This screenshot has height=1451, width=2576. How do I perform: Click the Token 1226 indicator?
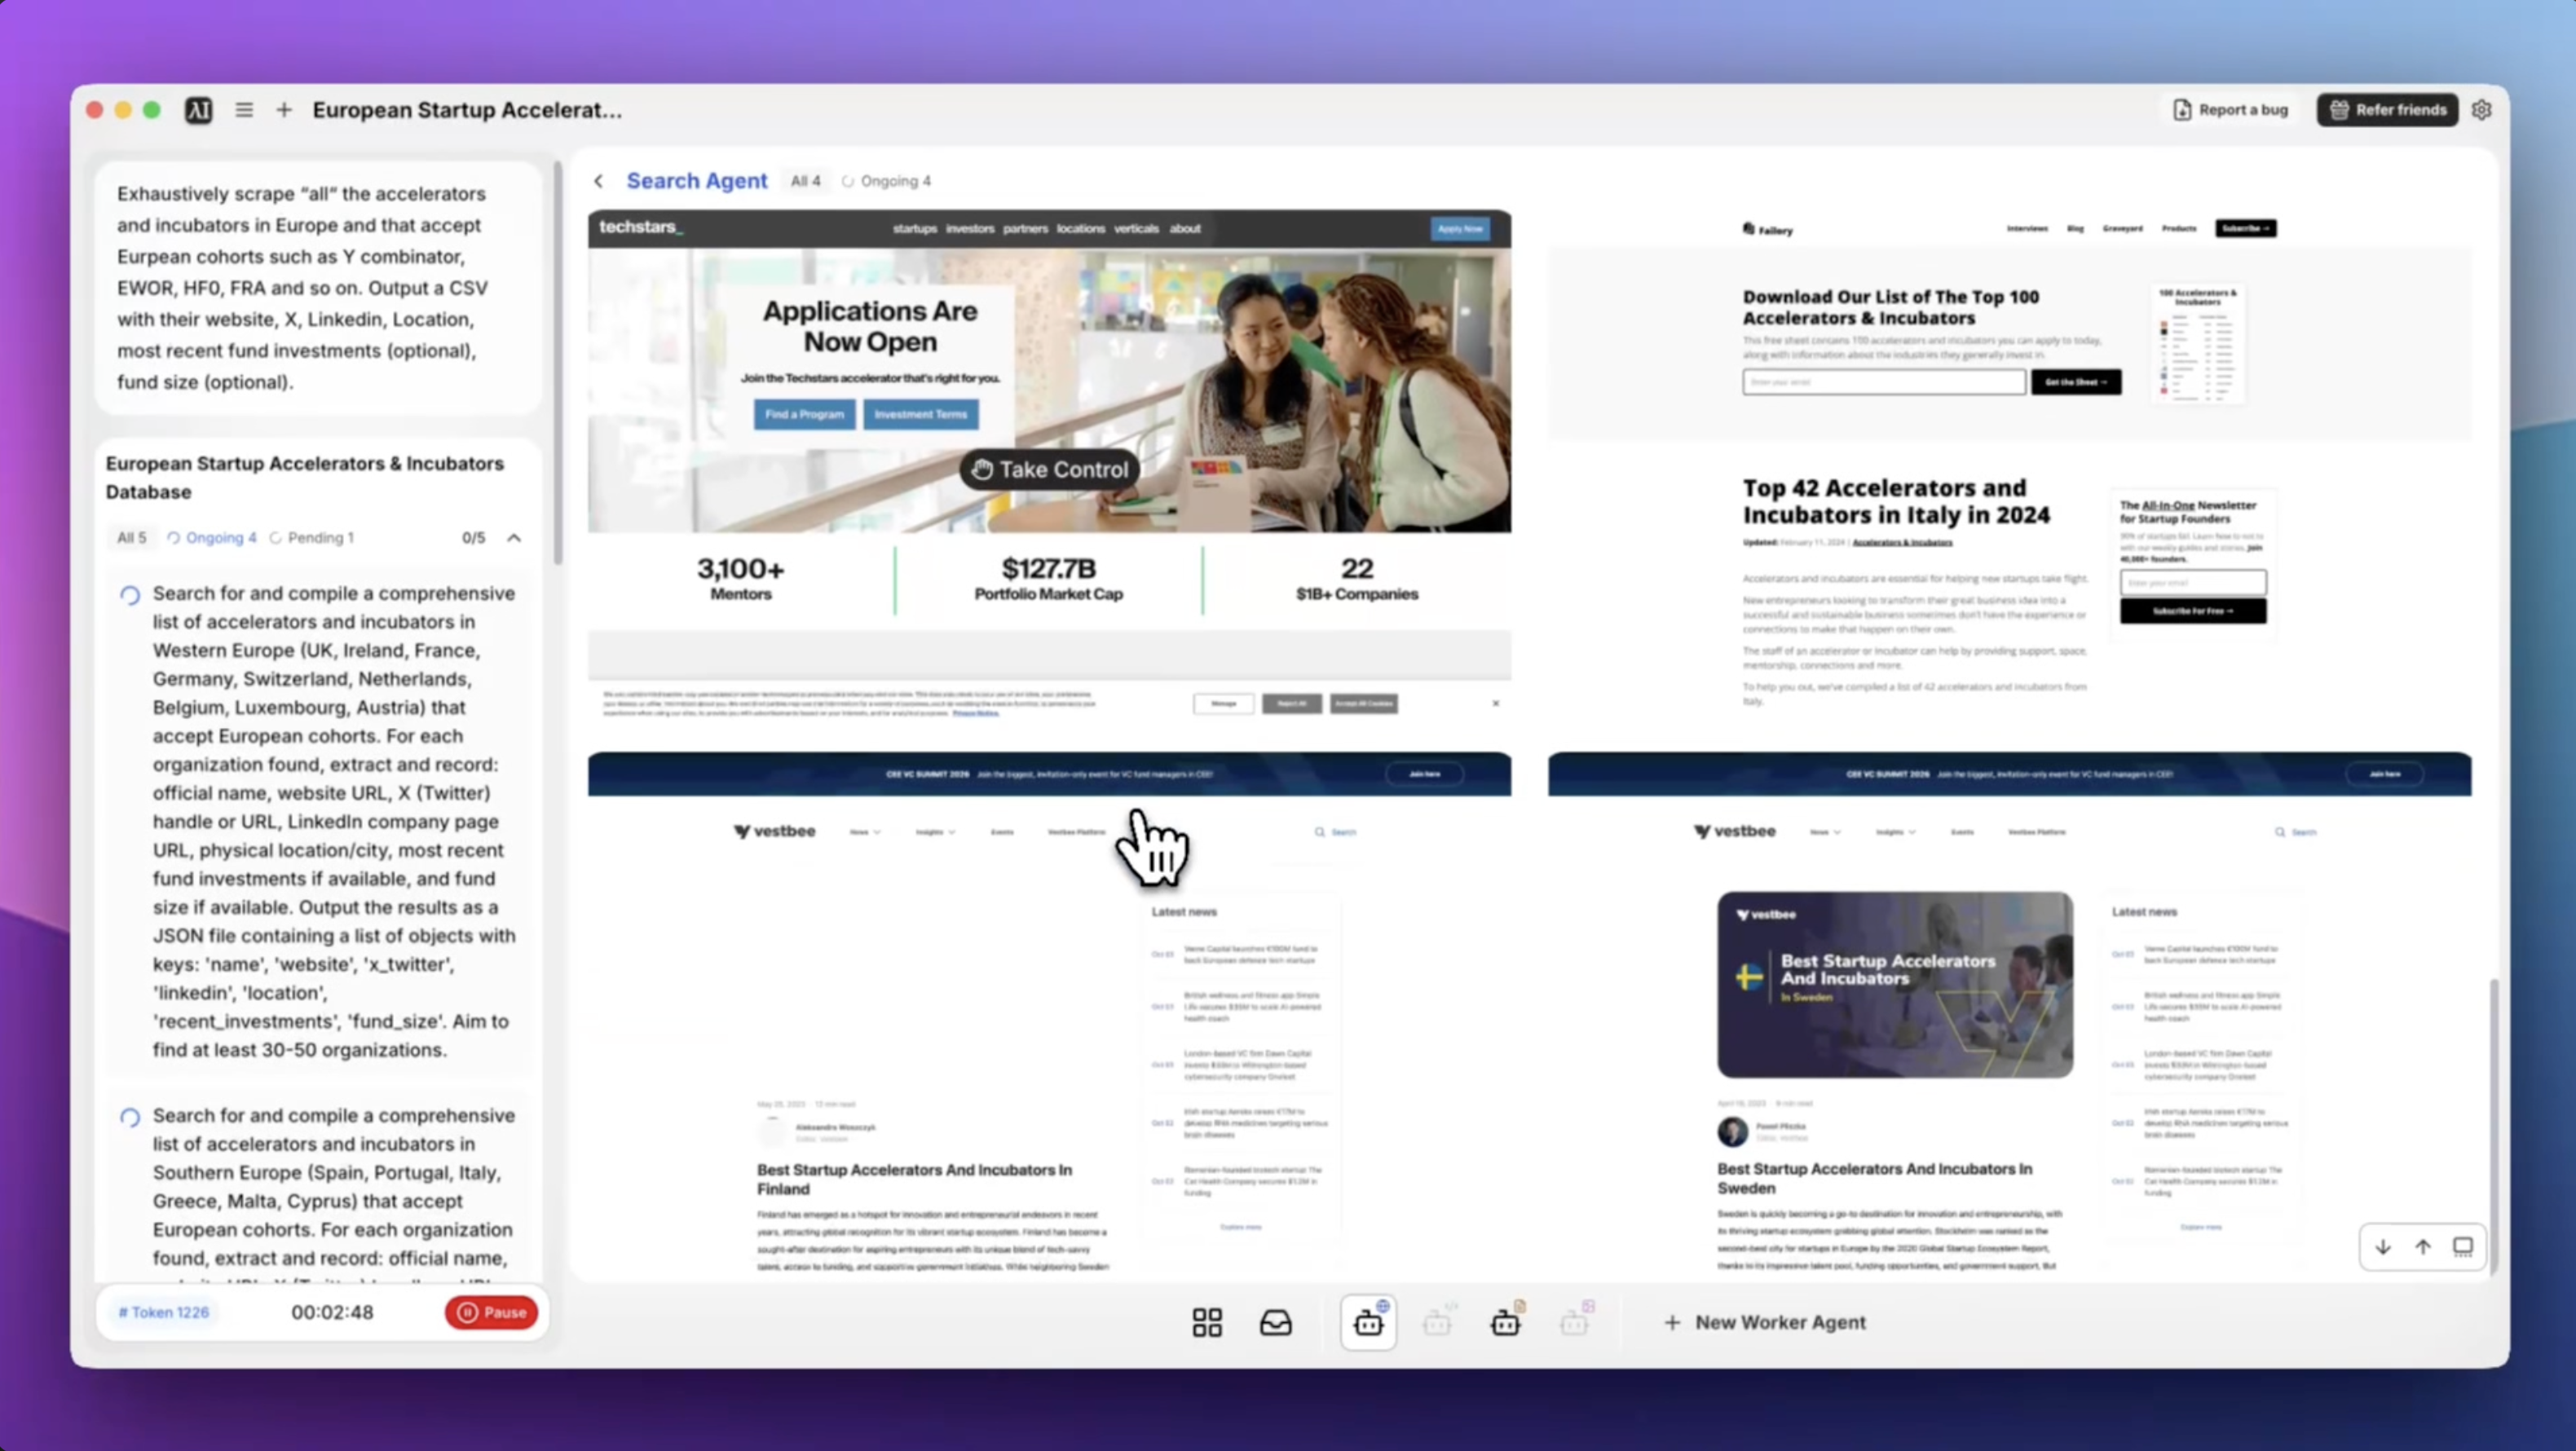coord(164,1312)
